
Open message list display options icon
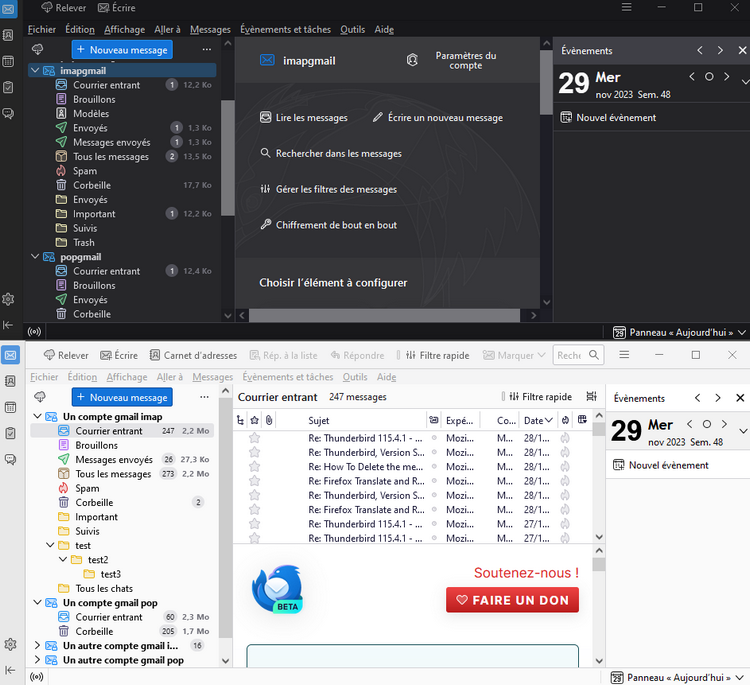592,397
